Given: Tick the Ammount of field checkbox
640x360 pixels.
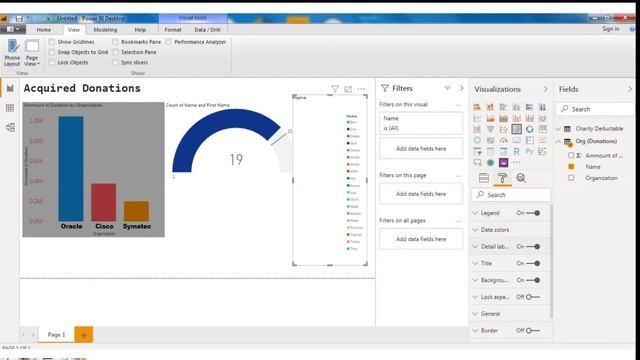Looking at the screenshot, I should point(571,155).
